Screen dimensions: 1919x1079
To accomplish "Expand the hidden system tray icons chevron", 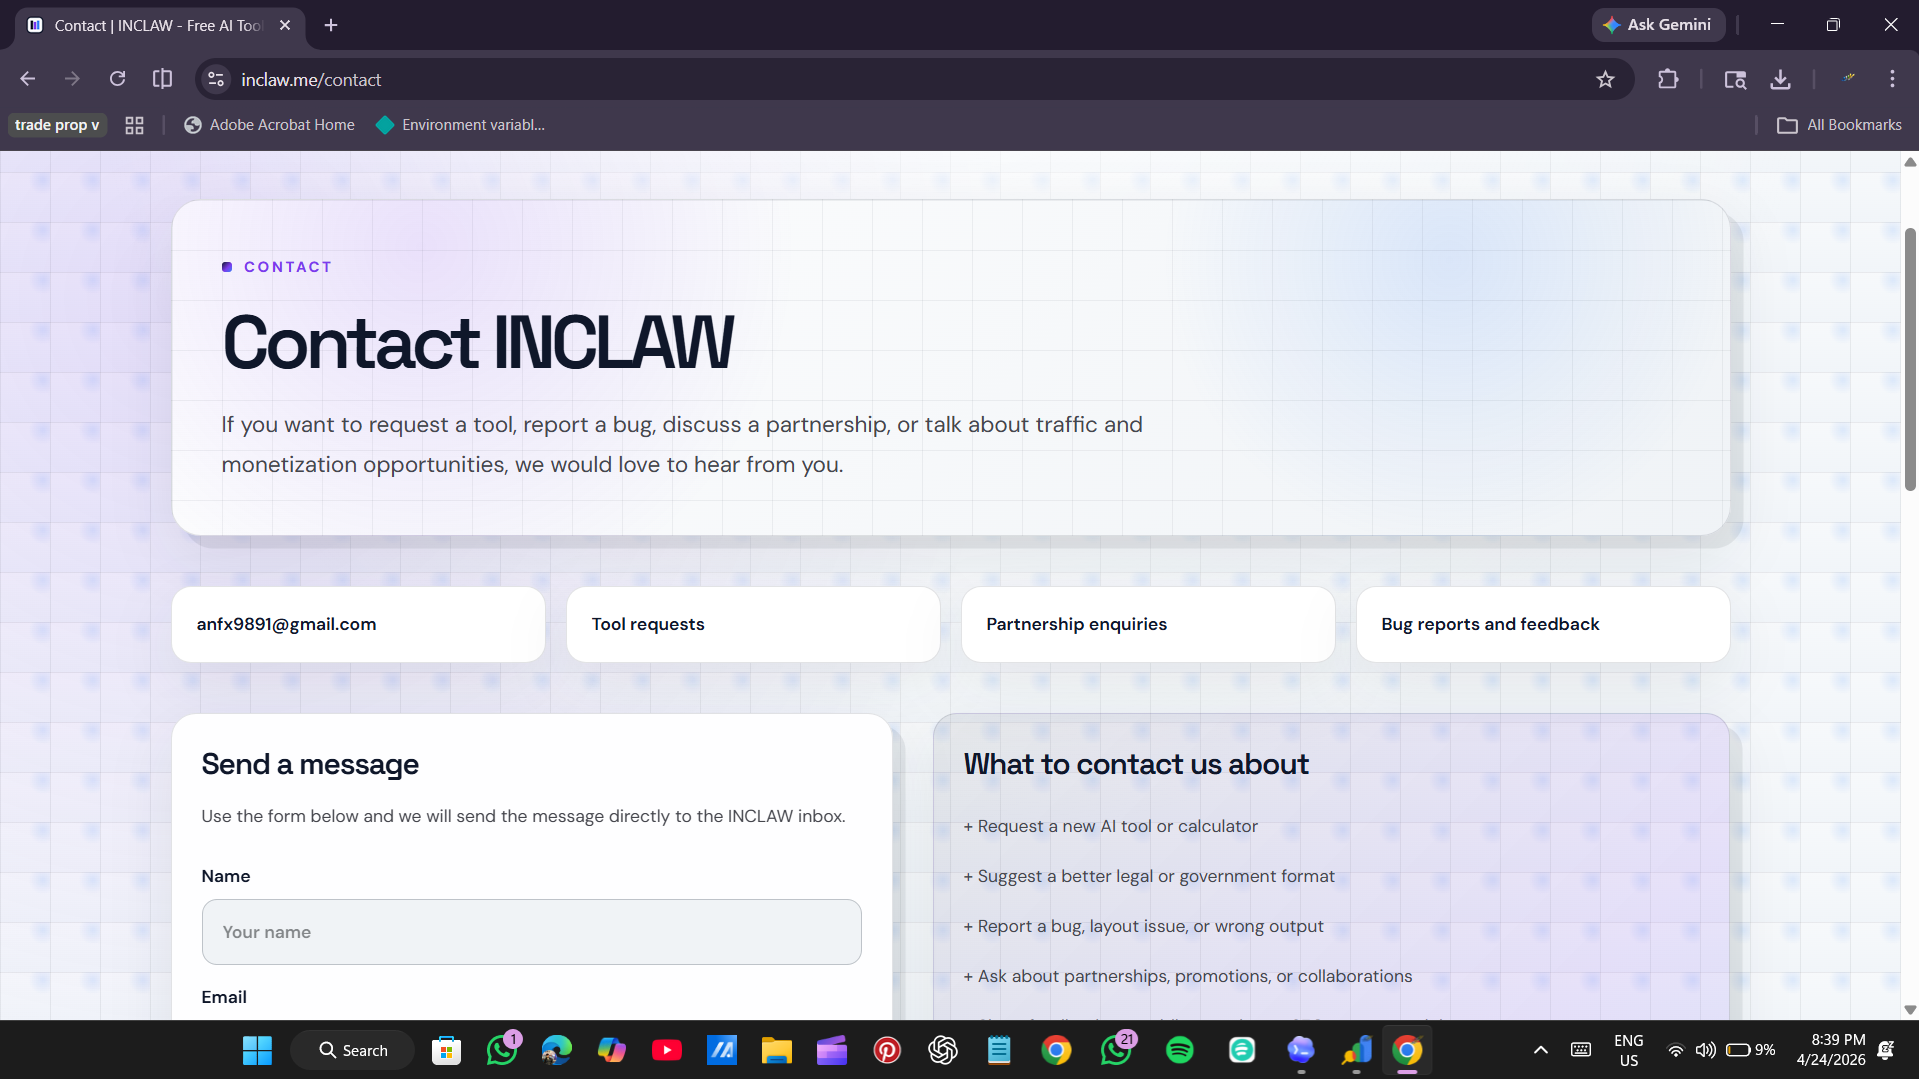I will click(x=1540, y=1050).
